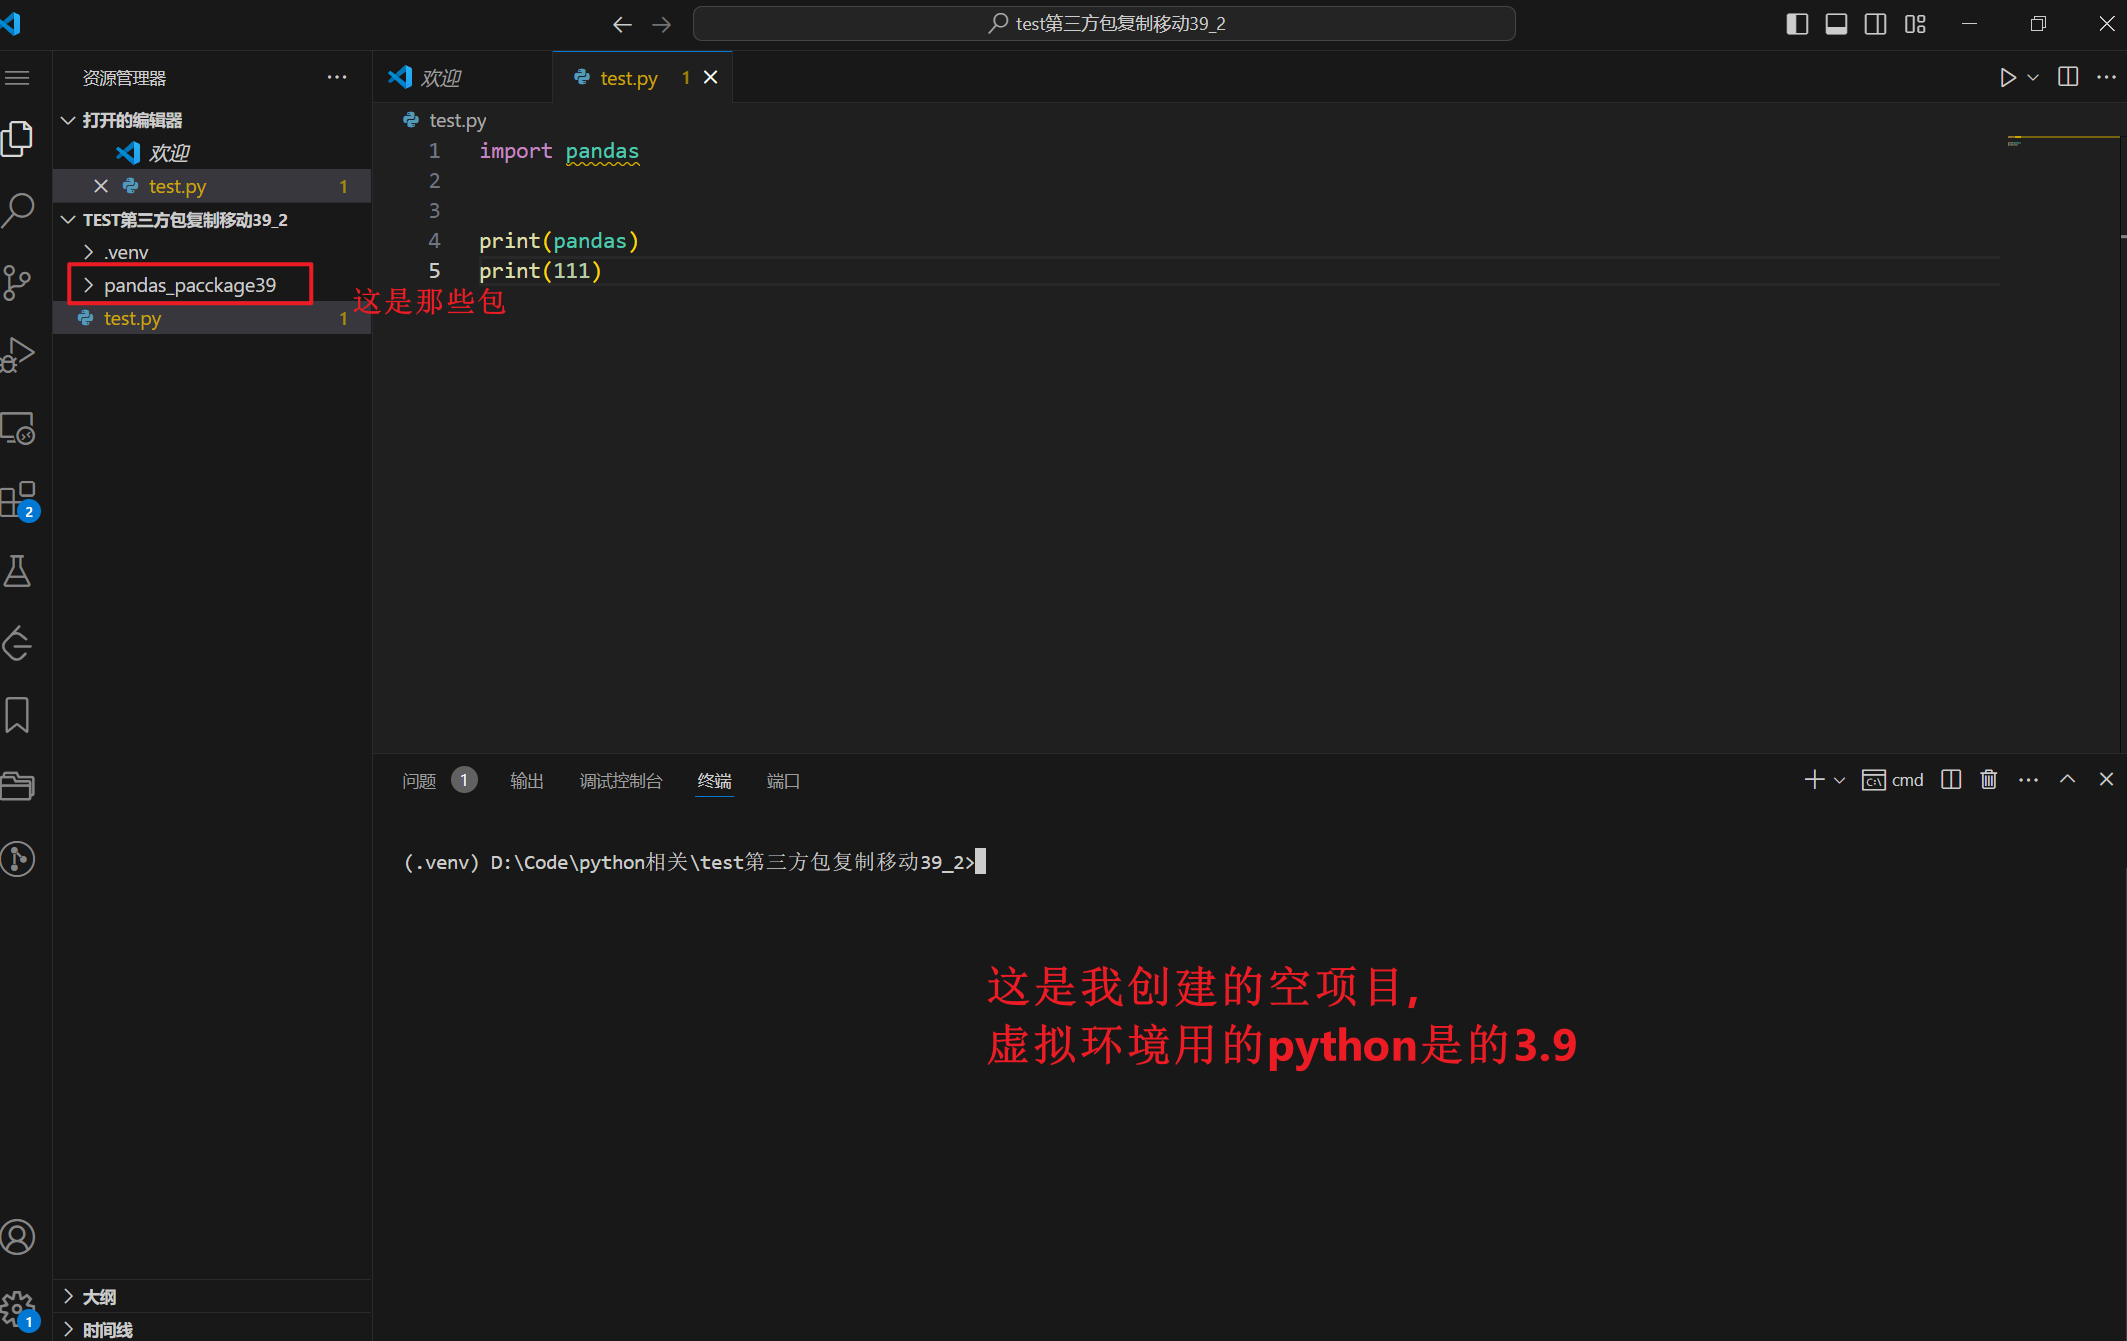Open terminal panel more actions
This screenshot has width=2127, height=1341.
tap(2028, 780)
